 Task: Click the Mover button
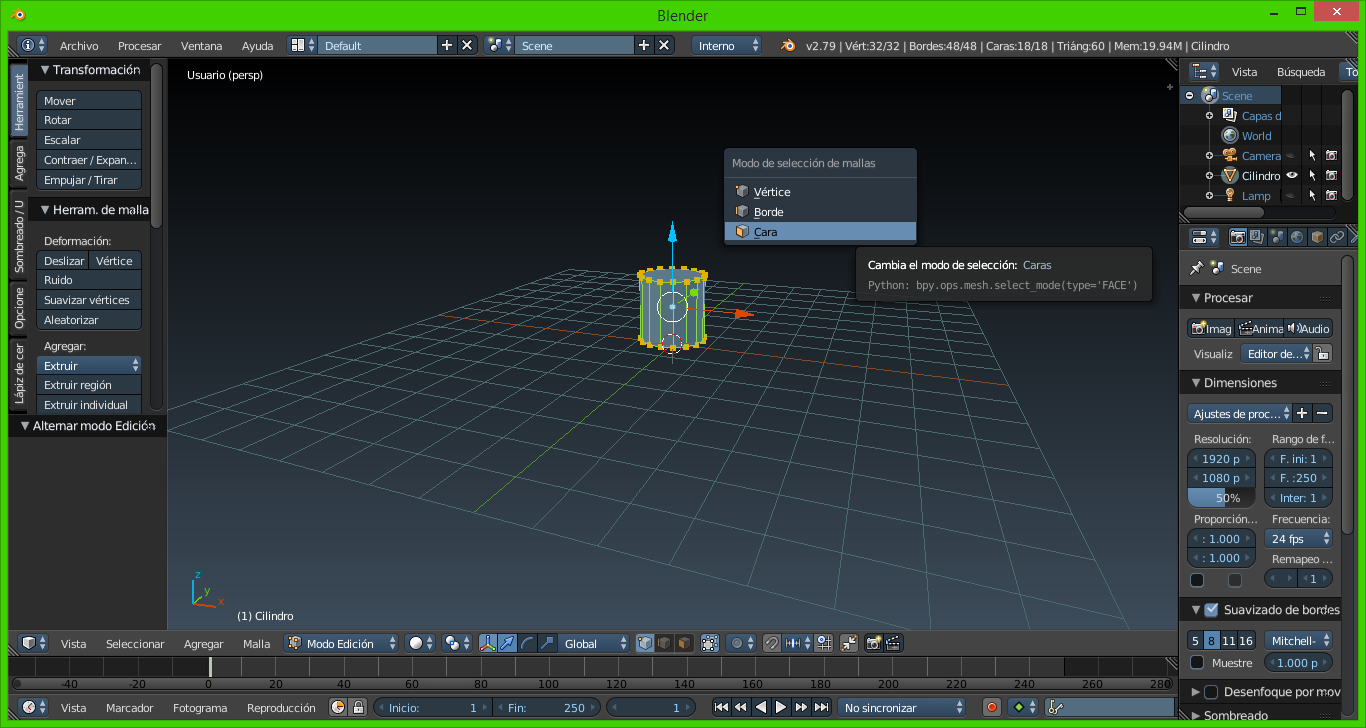(89, 101)
